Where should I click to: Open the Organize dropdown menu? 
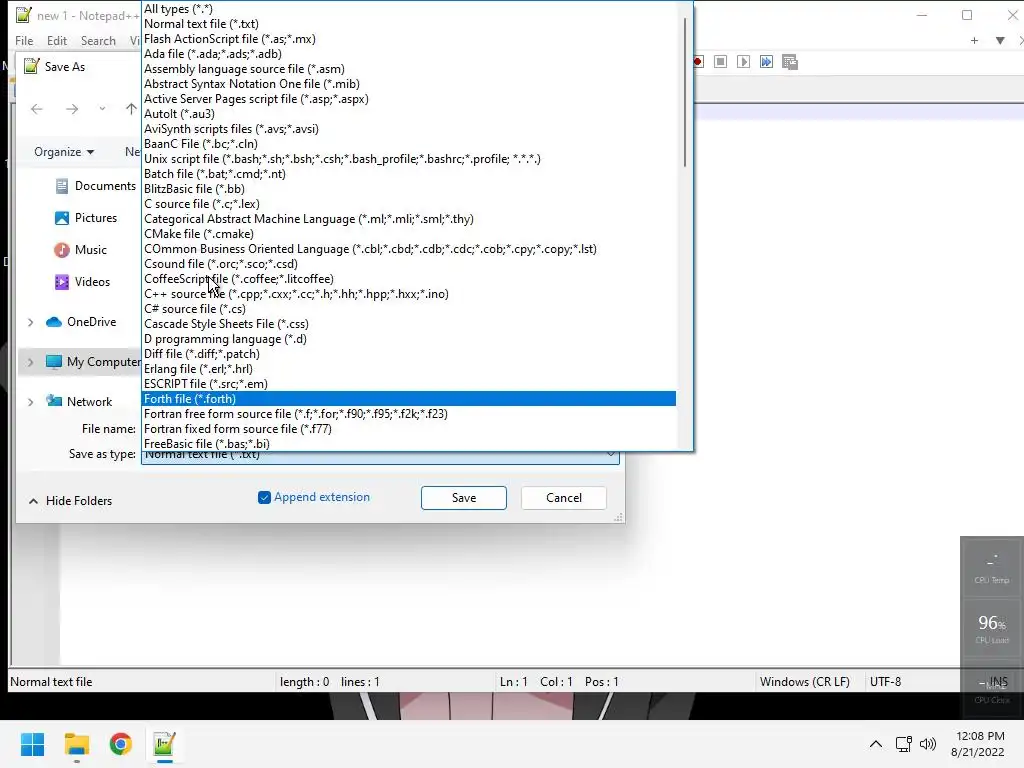[x=64, y=152]
